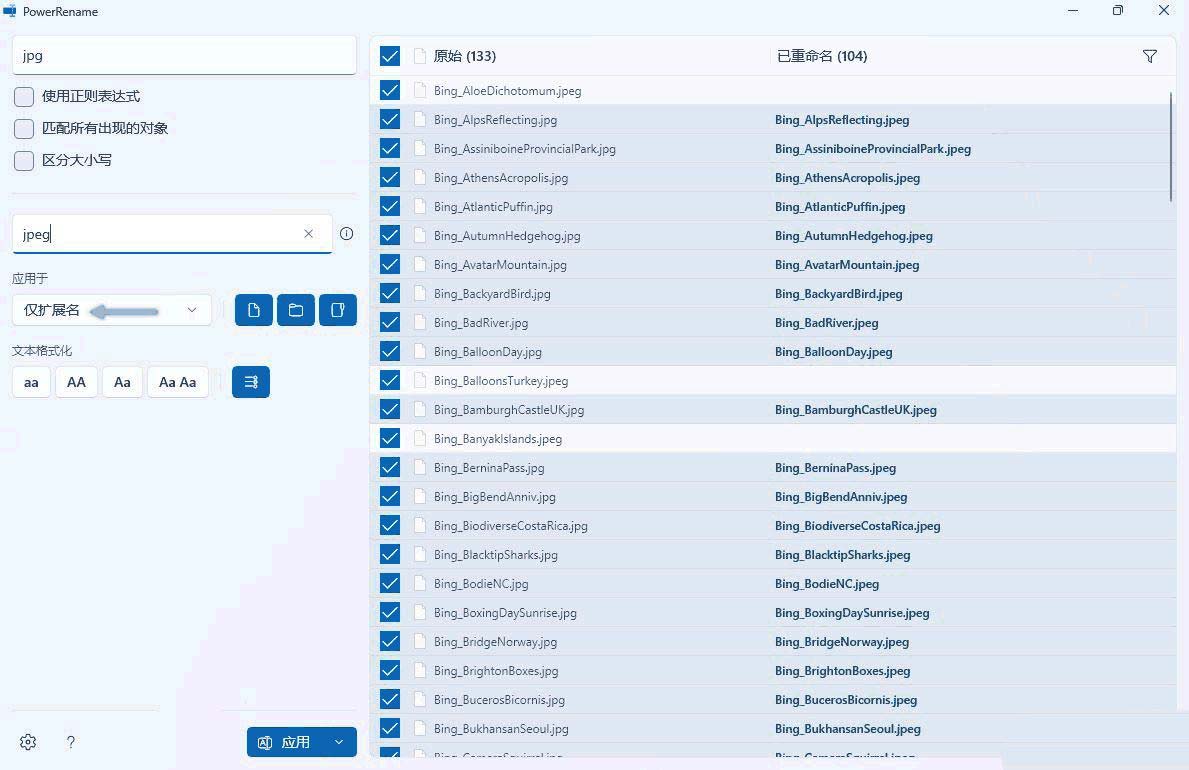Toggle the enumerate items icon button
Screen dimensions: 1189x770
(x=251, y=382)
